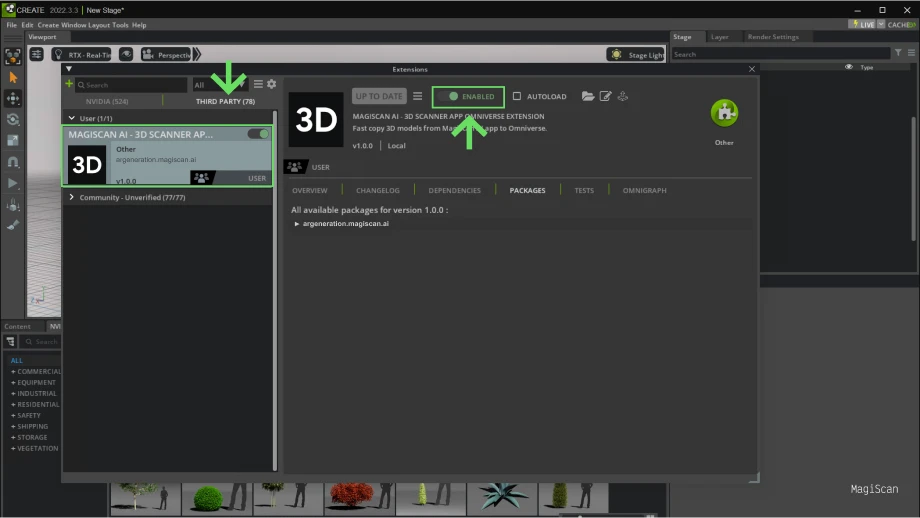Expand the COMMERCIAL asset category

click(x=13, y=371)
